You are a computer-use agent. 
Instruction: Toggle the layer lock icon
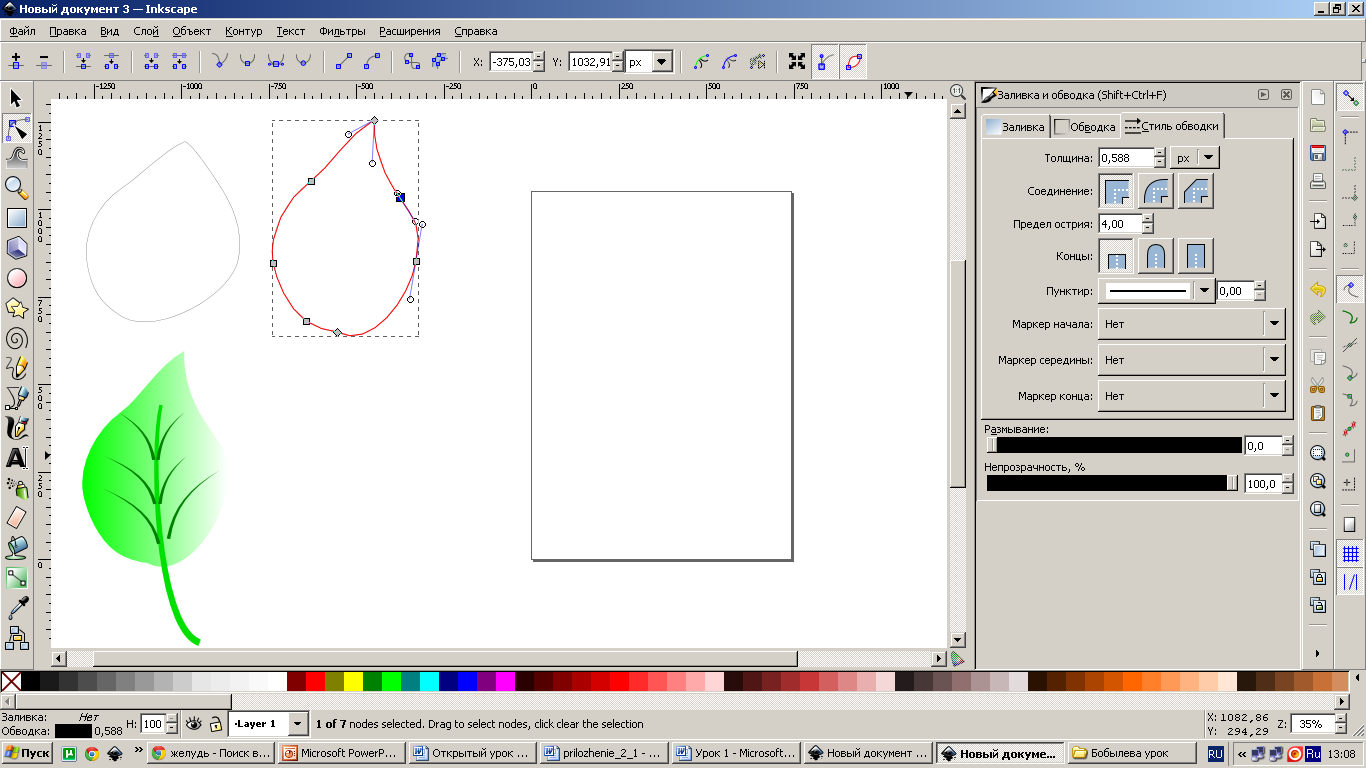pos(215,724)
